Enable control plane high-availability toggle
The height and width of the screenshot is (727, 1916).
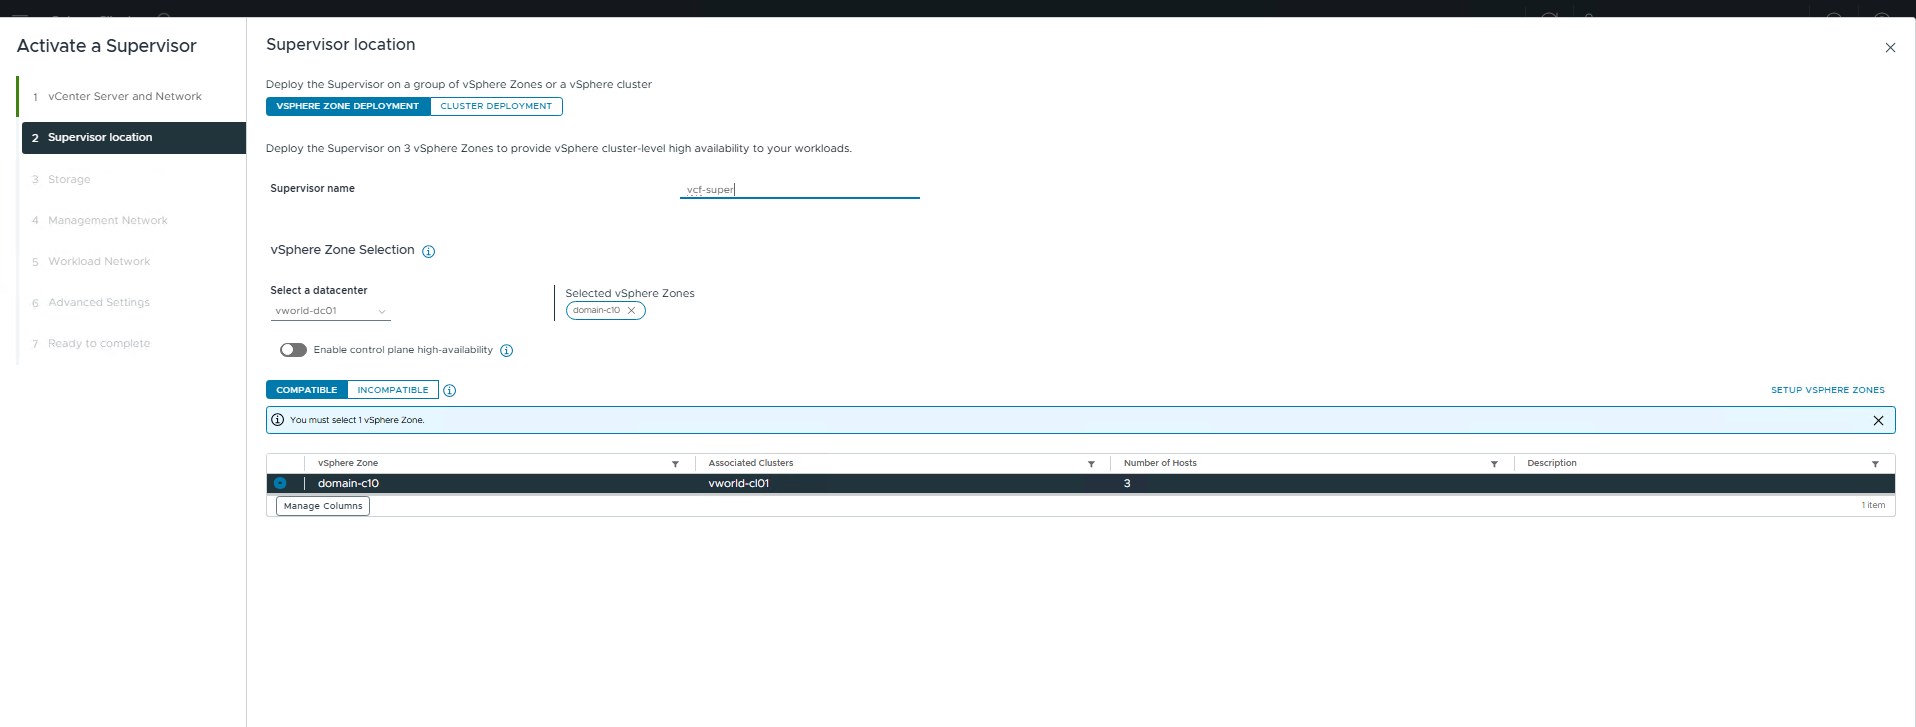click(293, 350)
